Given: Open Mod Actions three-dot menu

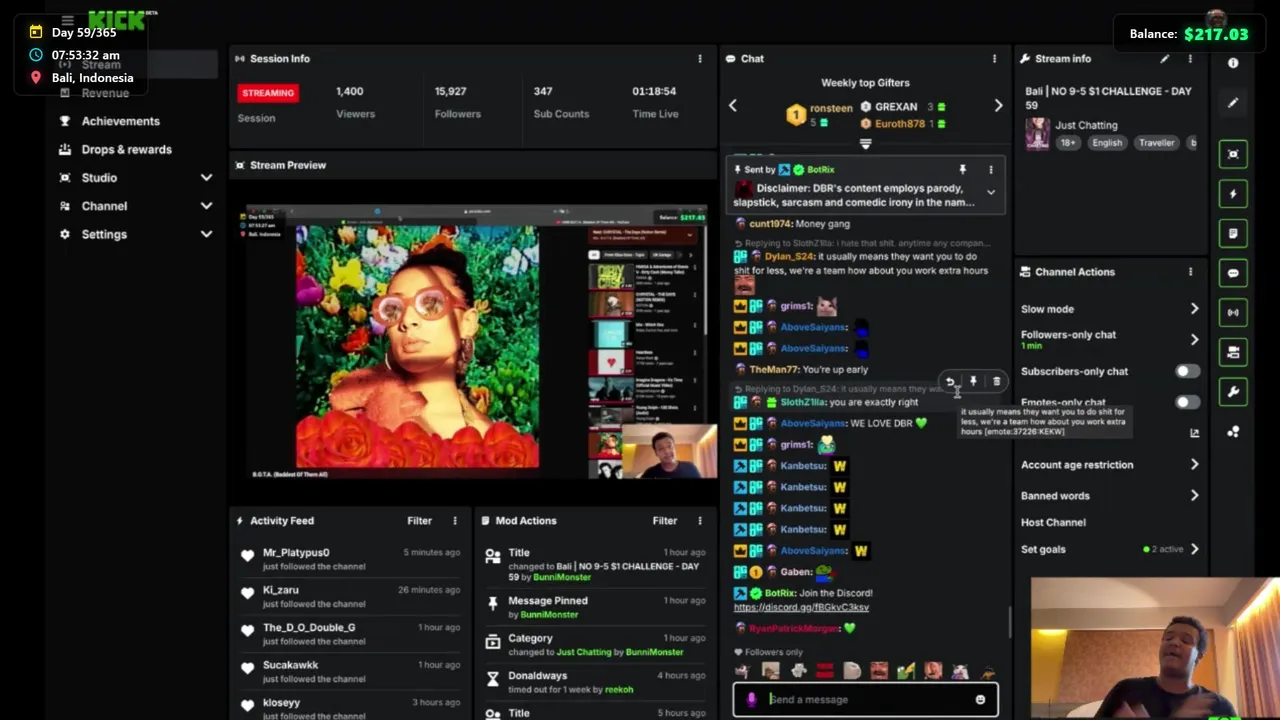Looking at the screenshot, I should pos(700,521).
